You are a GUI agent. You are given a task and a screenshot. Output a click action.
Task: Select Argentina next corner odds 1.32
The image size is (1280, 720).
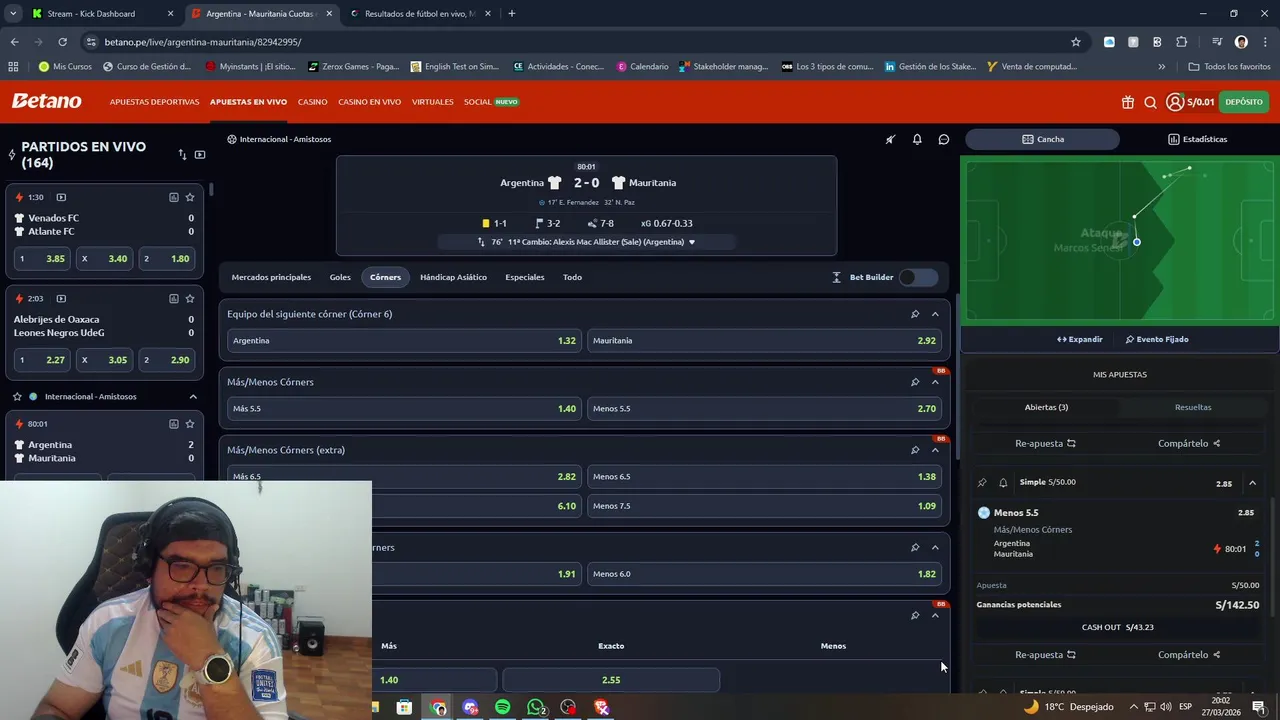coord(404,341)
